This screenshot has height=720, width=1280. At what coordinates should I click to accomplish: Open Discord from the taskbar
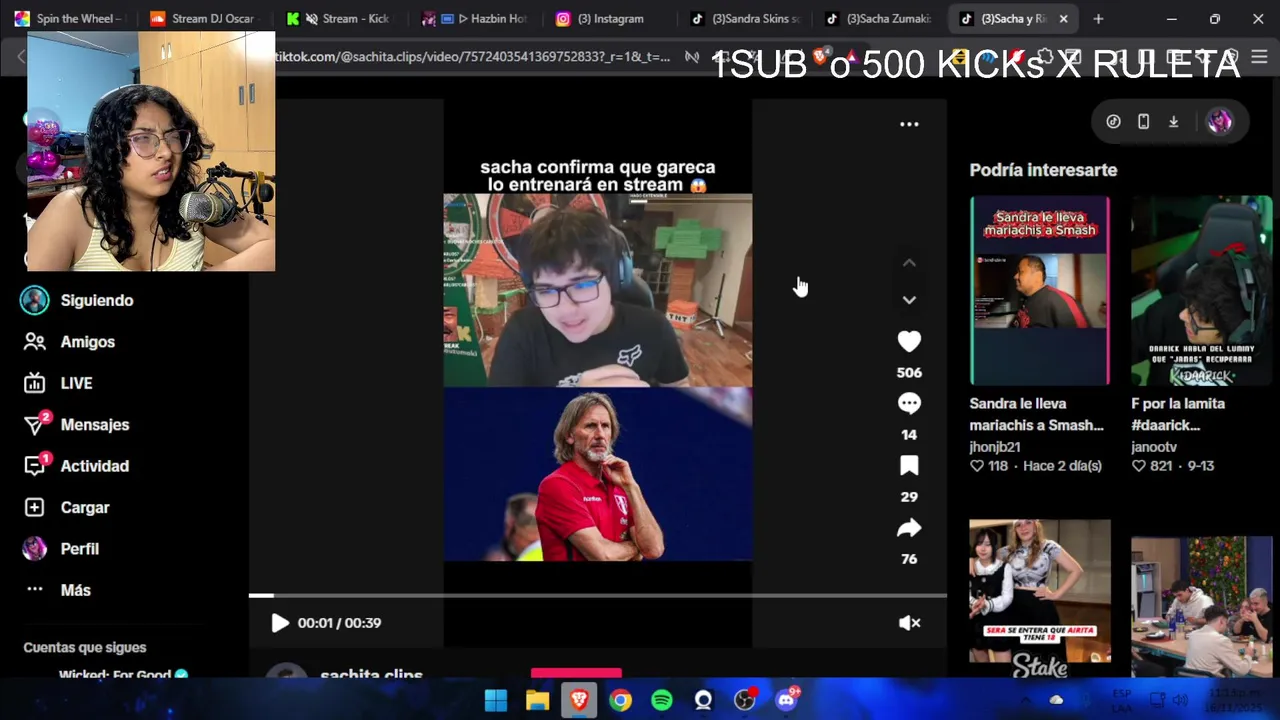click(x=787, y=700)
